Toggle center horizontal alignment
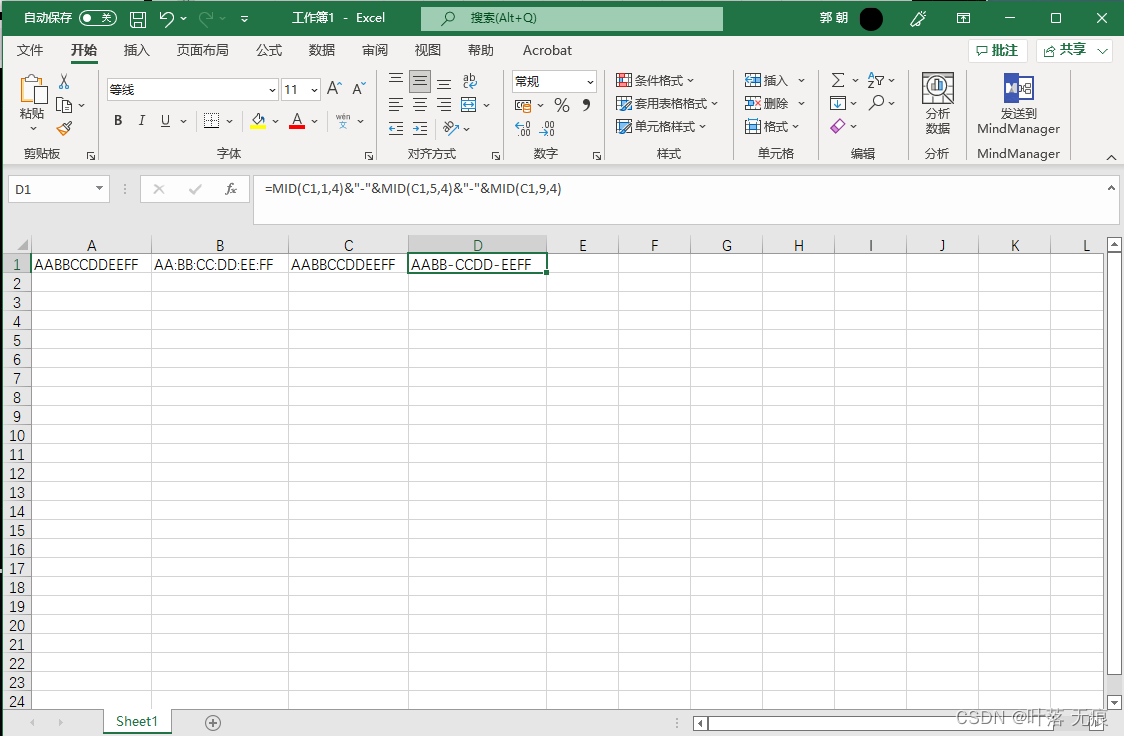 pos(420,105)
